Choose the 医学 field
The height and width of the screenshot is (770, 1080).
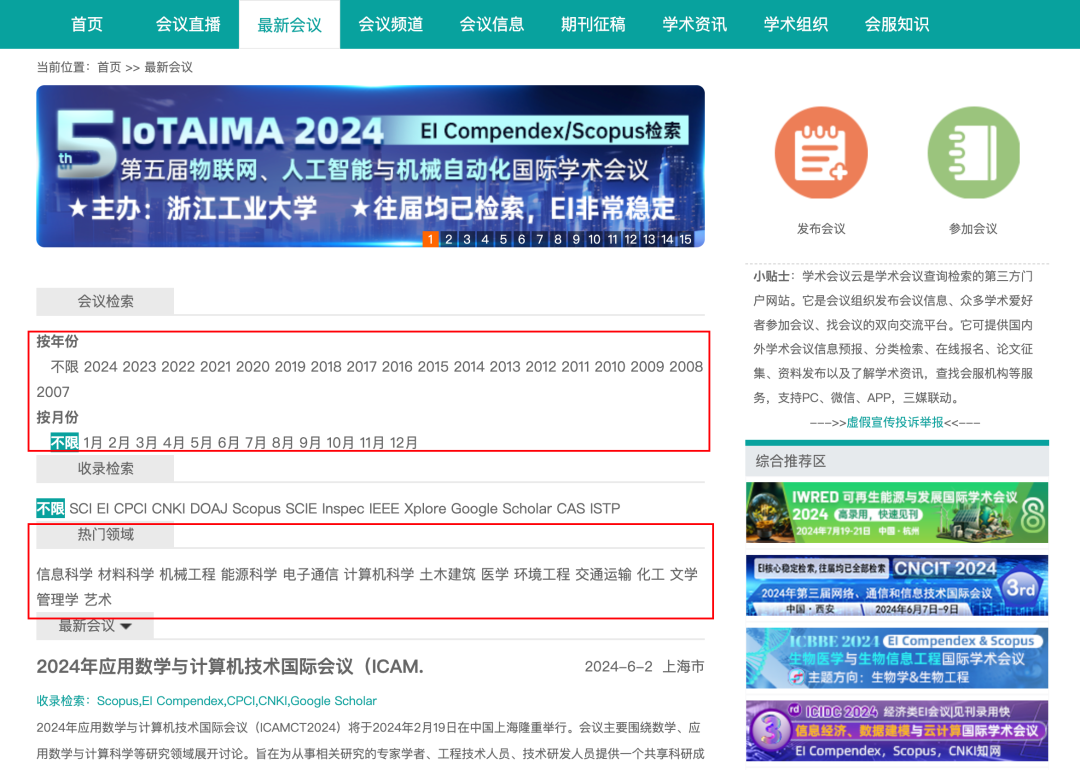495,574
